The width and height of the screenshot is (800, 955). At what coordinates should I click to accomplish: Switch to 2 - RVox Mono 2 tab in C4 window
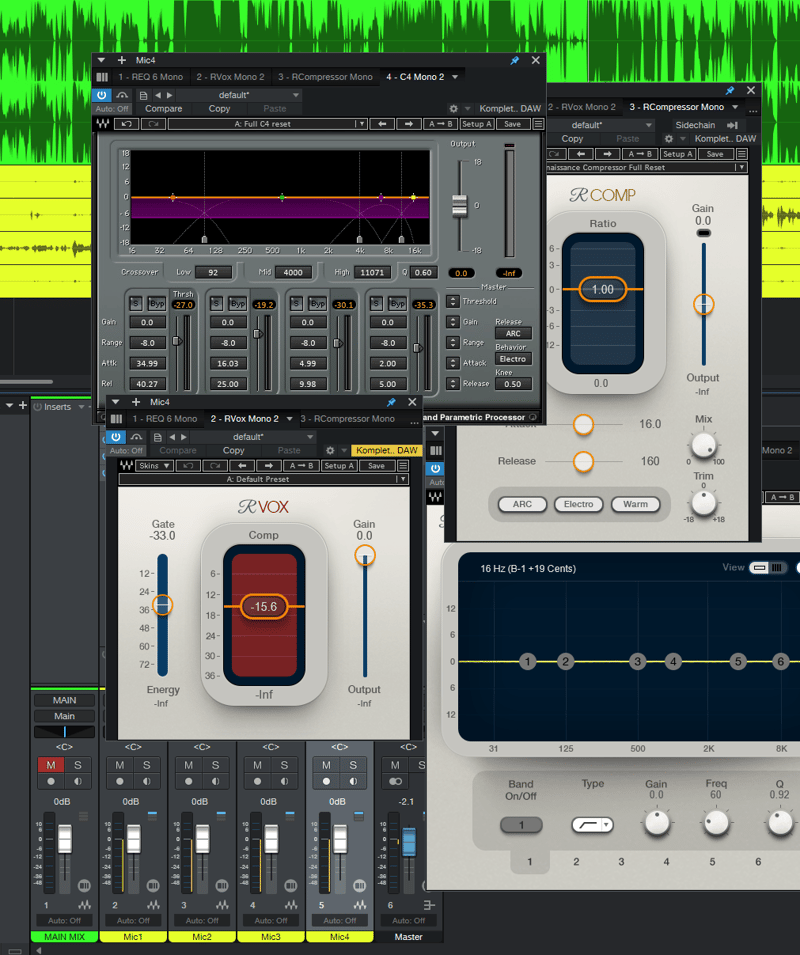point(230,77)
